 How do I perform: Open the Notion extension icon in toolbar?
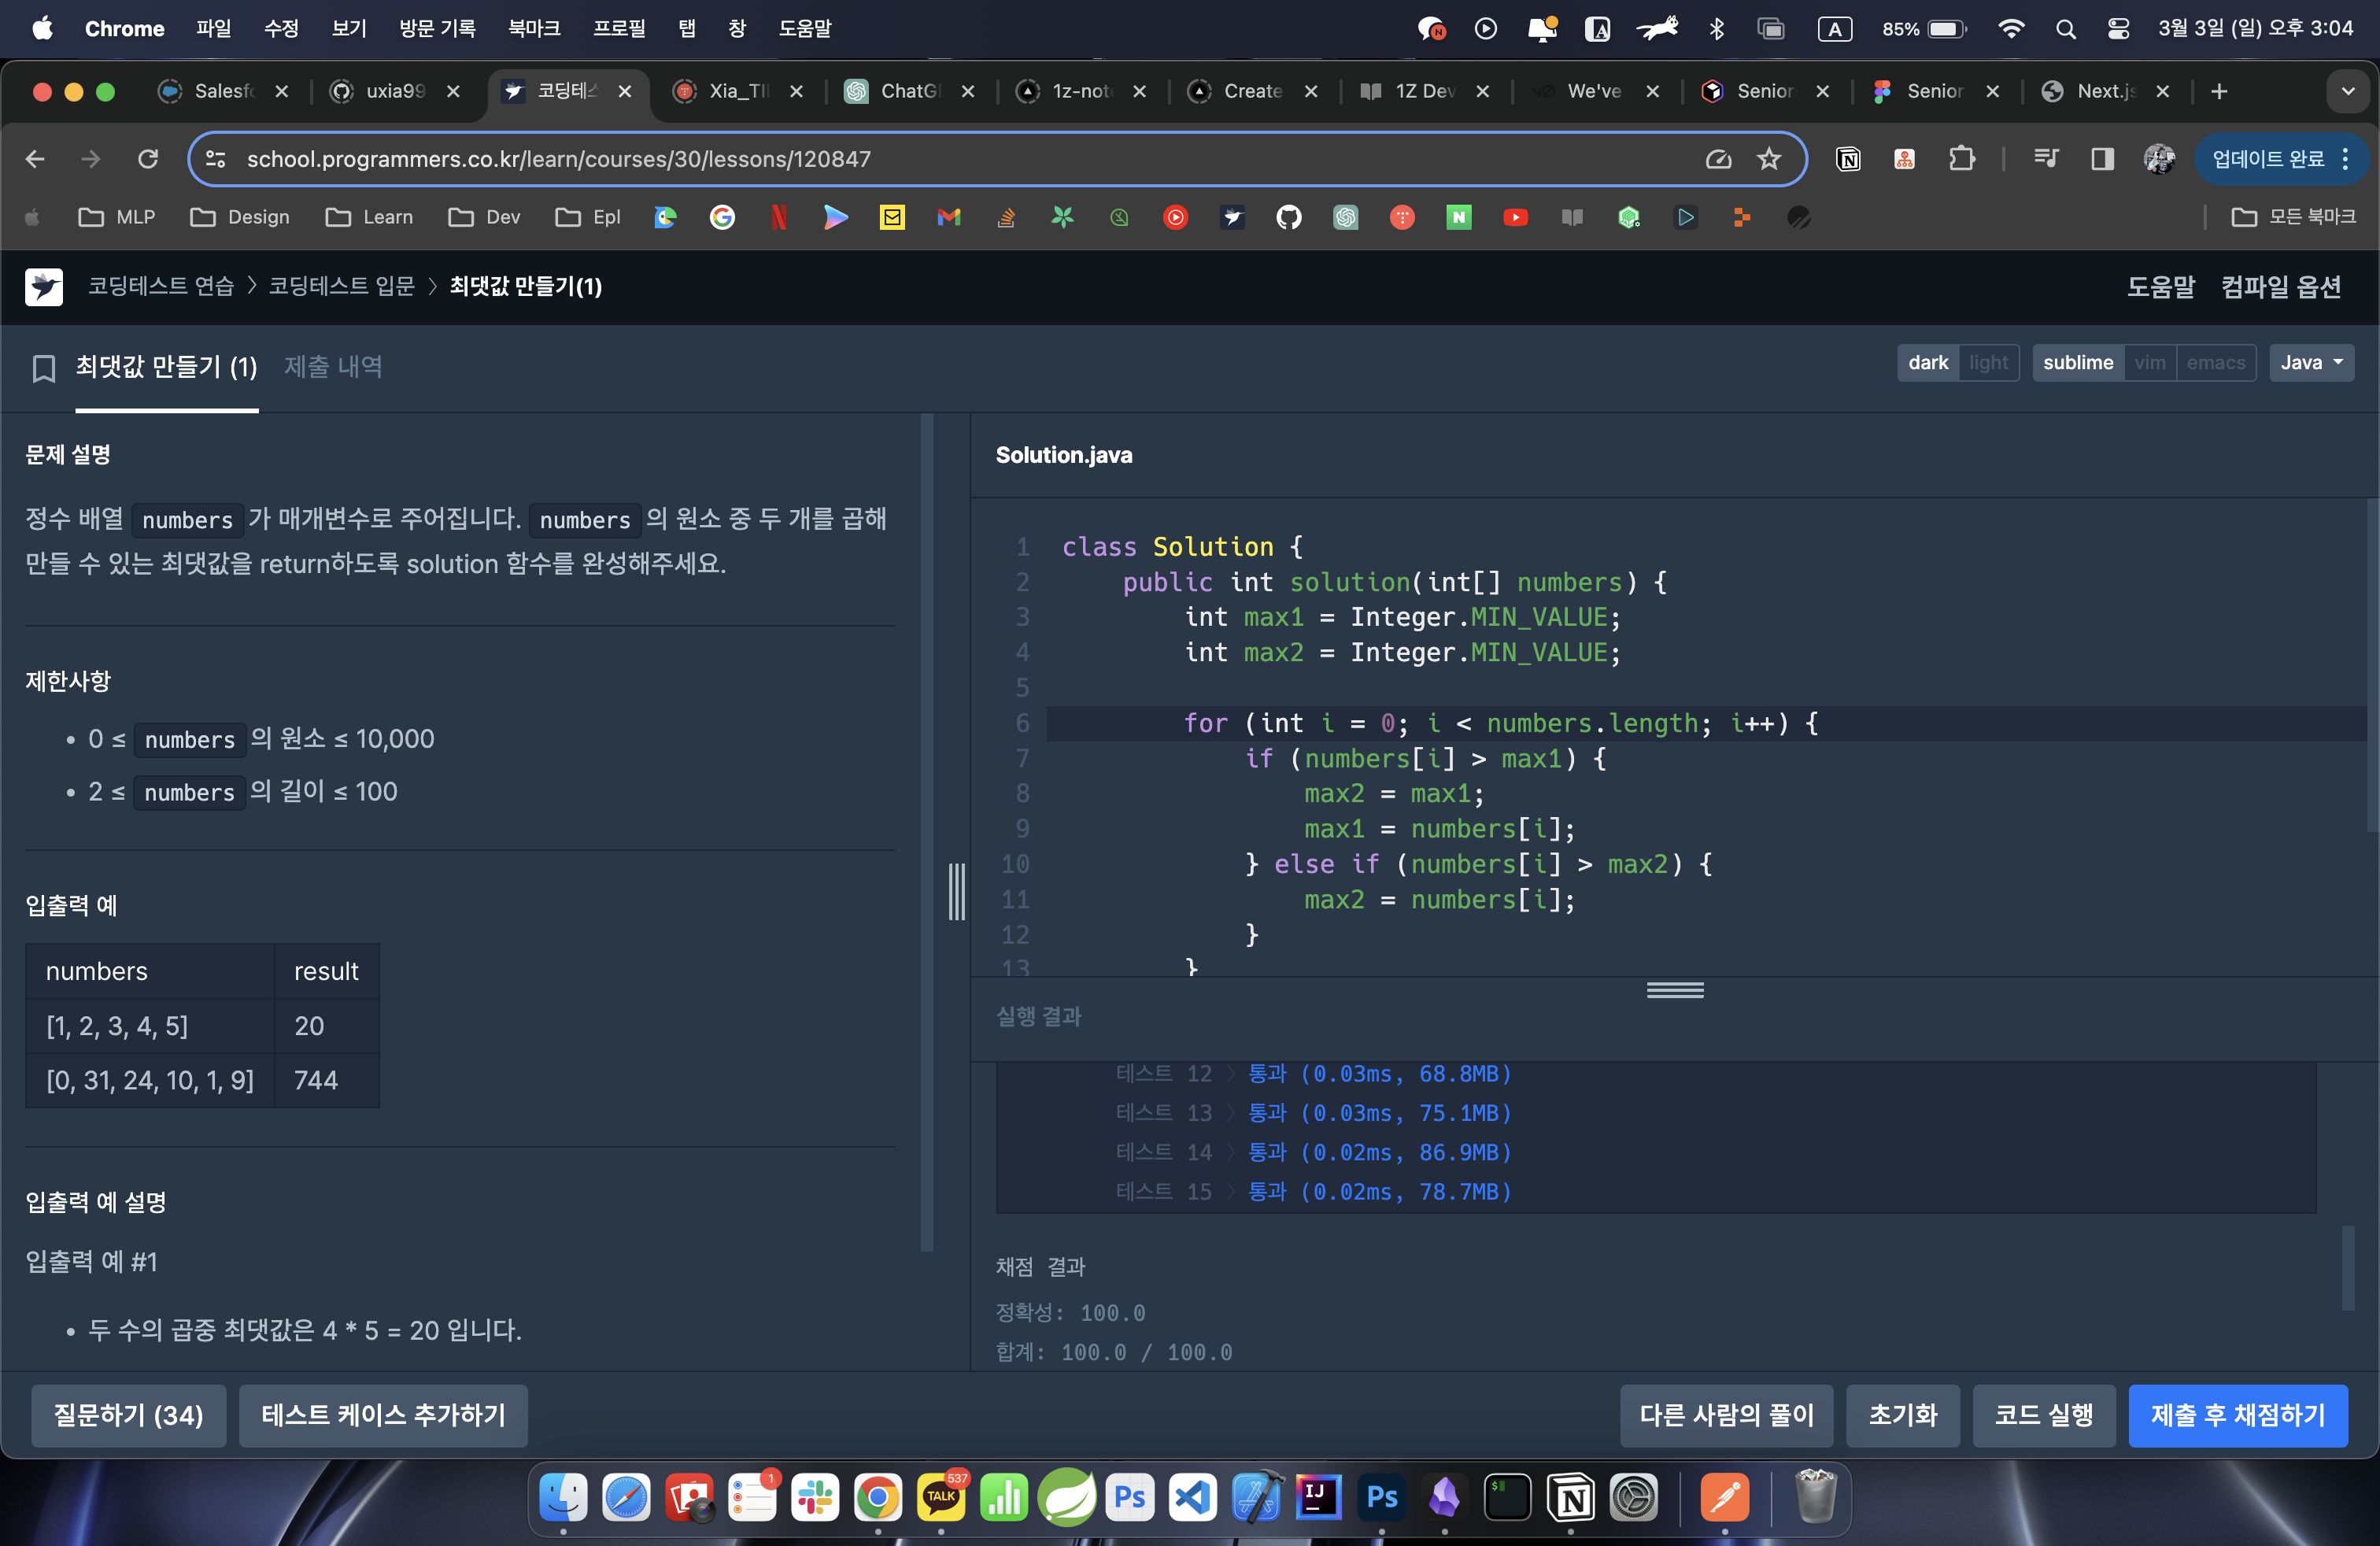tap(1847, 159)
